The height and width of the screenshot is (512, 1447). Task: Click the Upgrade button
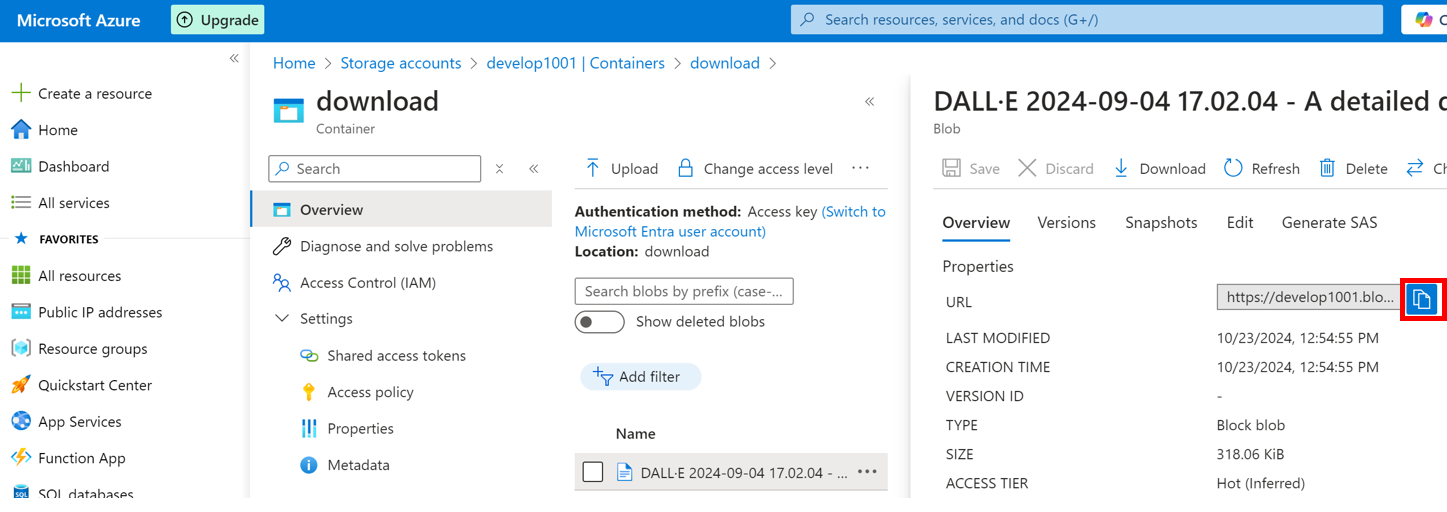click(217, 20)
